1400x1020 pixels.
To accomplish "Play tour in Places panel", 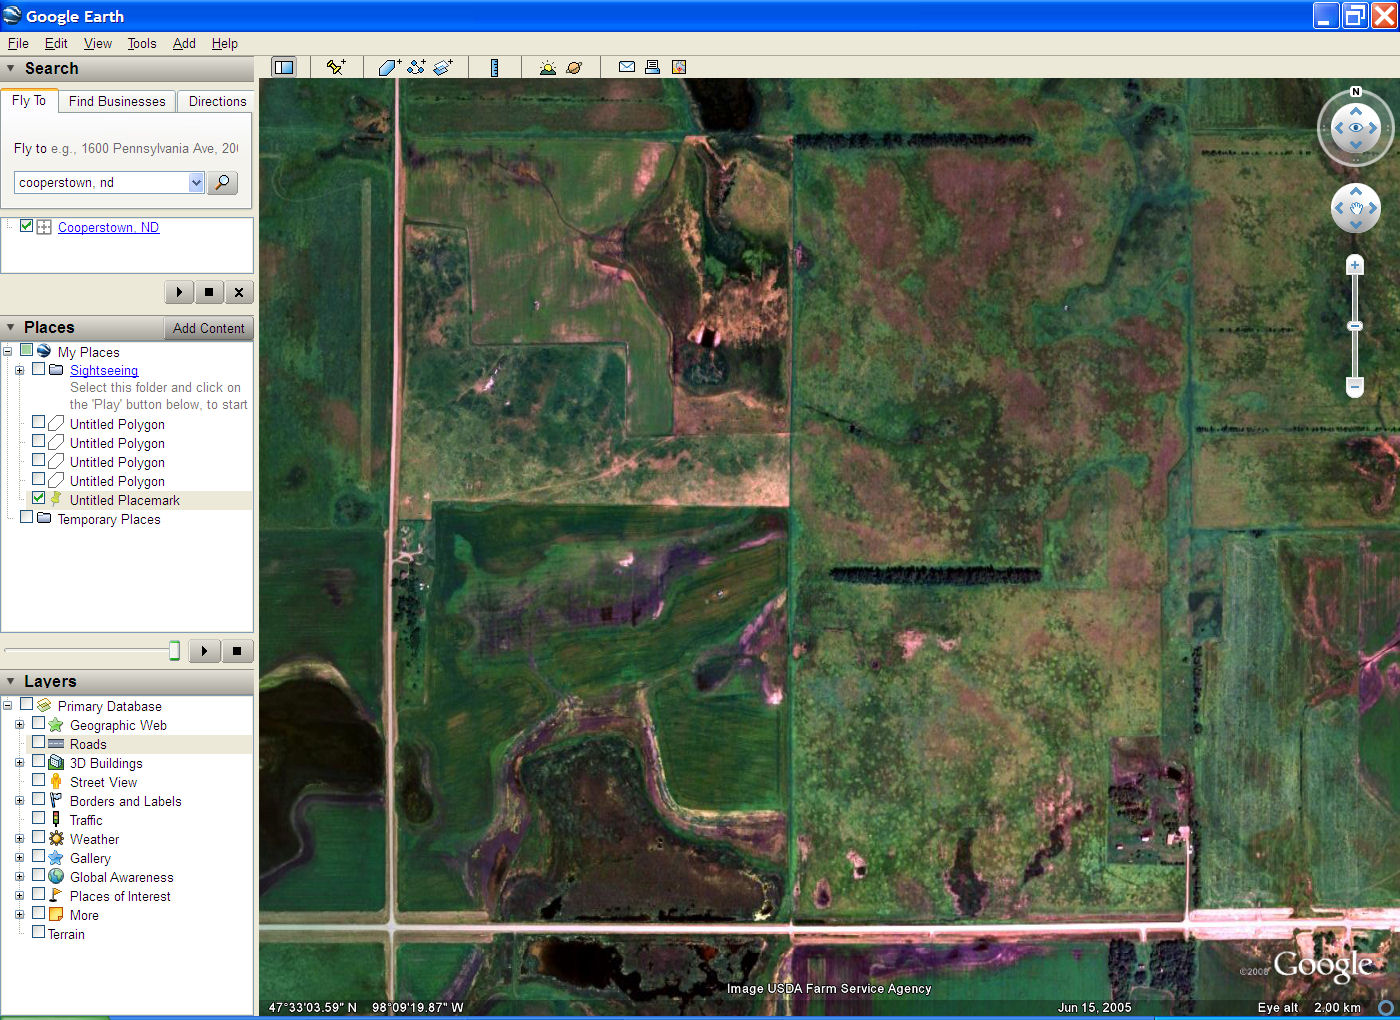I will tap(205, 651).
